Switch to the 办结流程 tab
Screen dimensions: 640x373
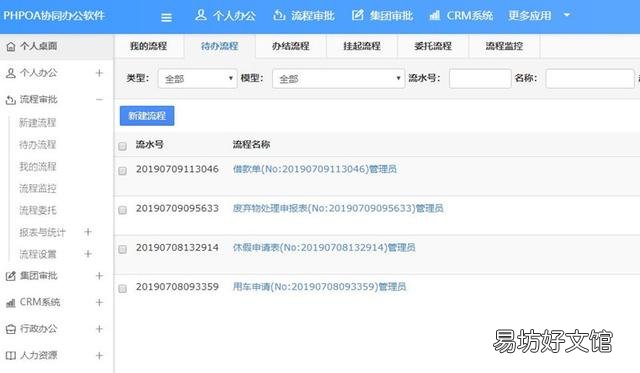[291, 46]
